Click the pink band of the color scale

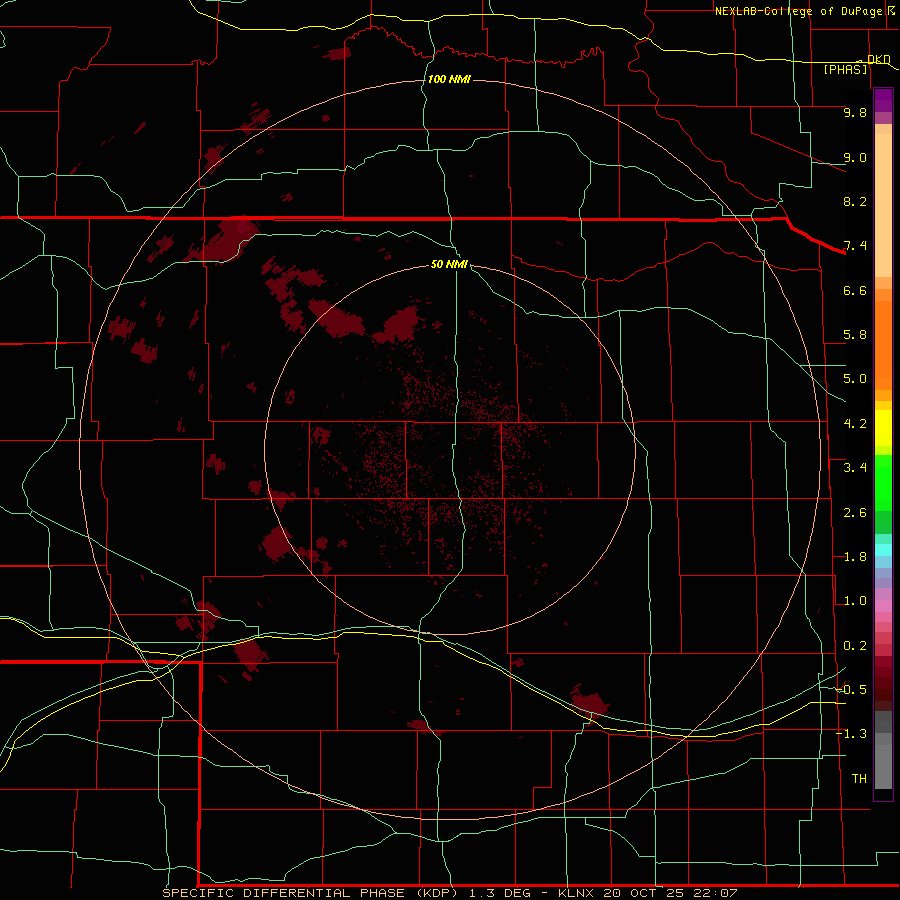883,606
